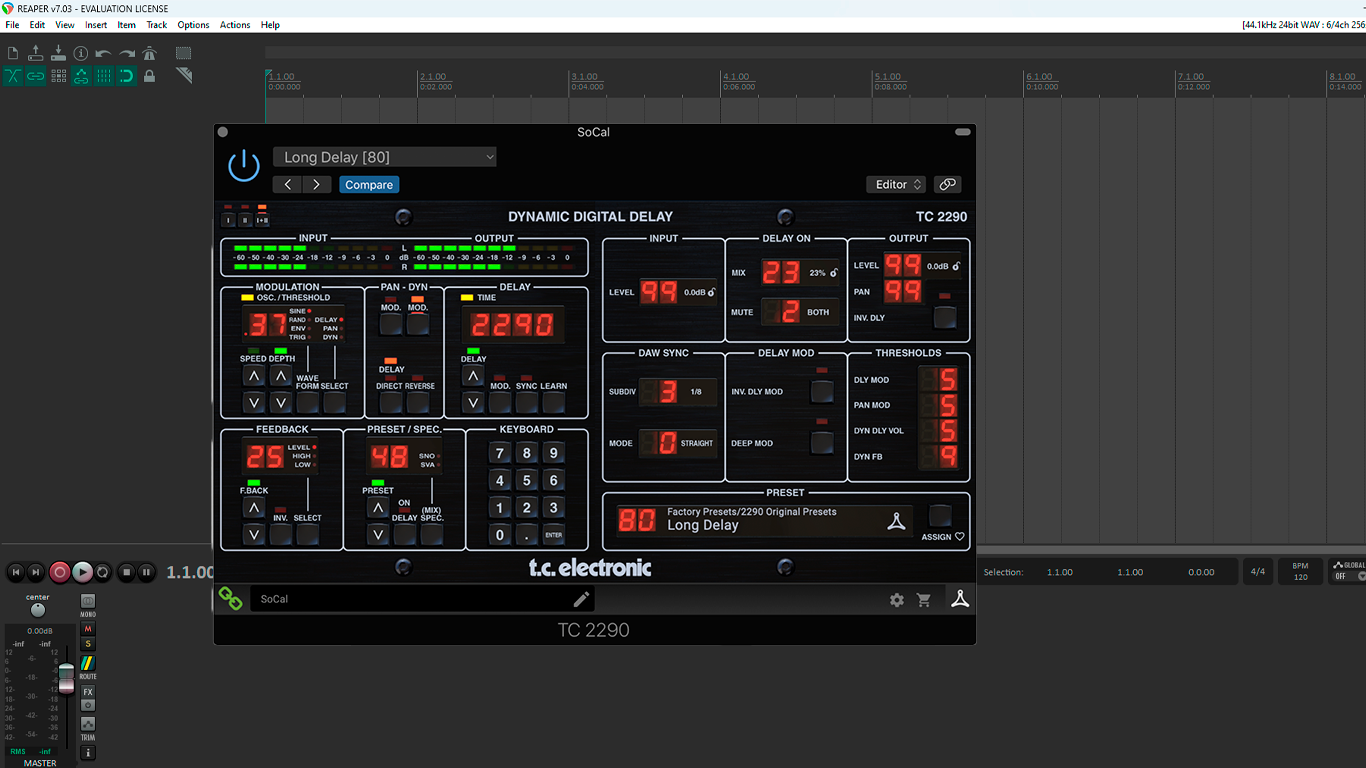This screenshot has width=1366, height=768.
Task: Click the transport Record button
Action: tap(60, 572)
